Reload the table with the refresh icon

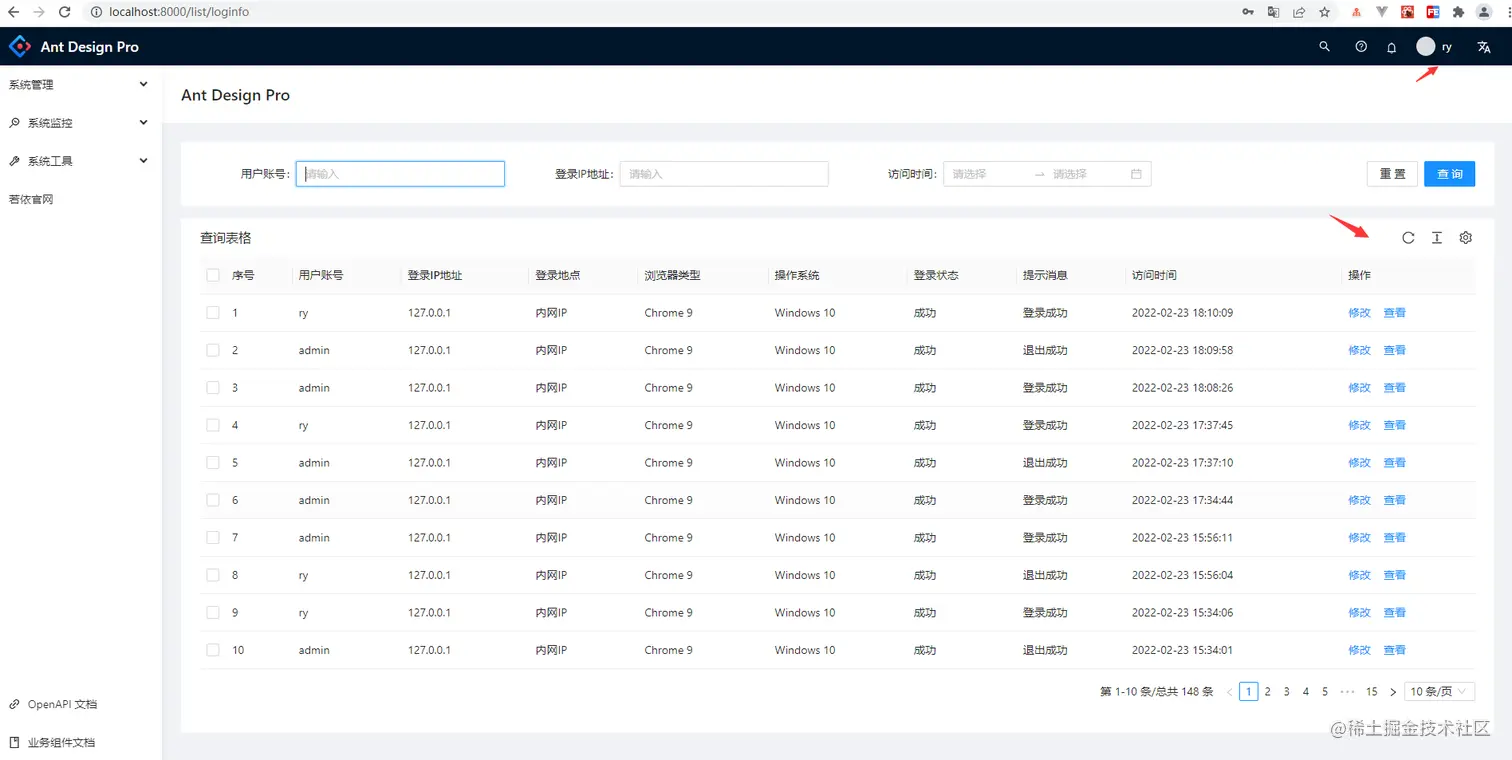pyautogui.click(x=1408, y=238)
